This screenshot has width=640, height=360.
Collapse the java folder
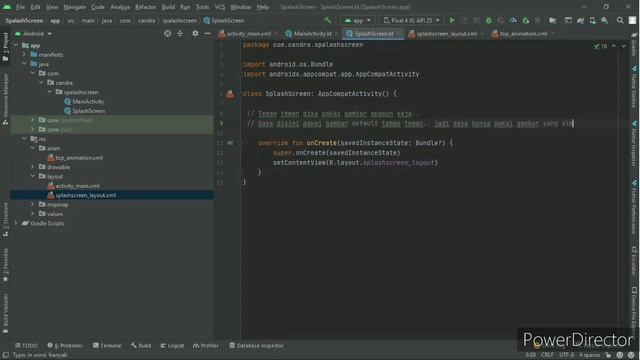click(24, 64)
